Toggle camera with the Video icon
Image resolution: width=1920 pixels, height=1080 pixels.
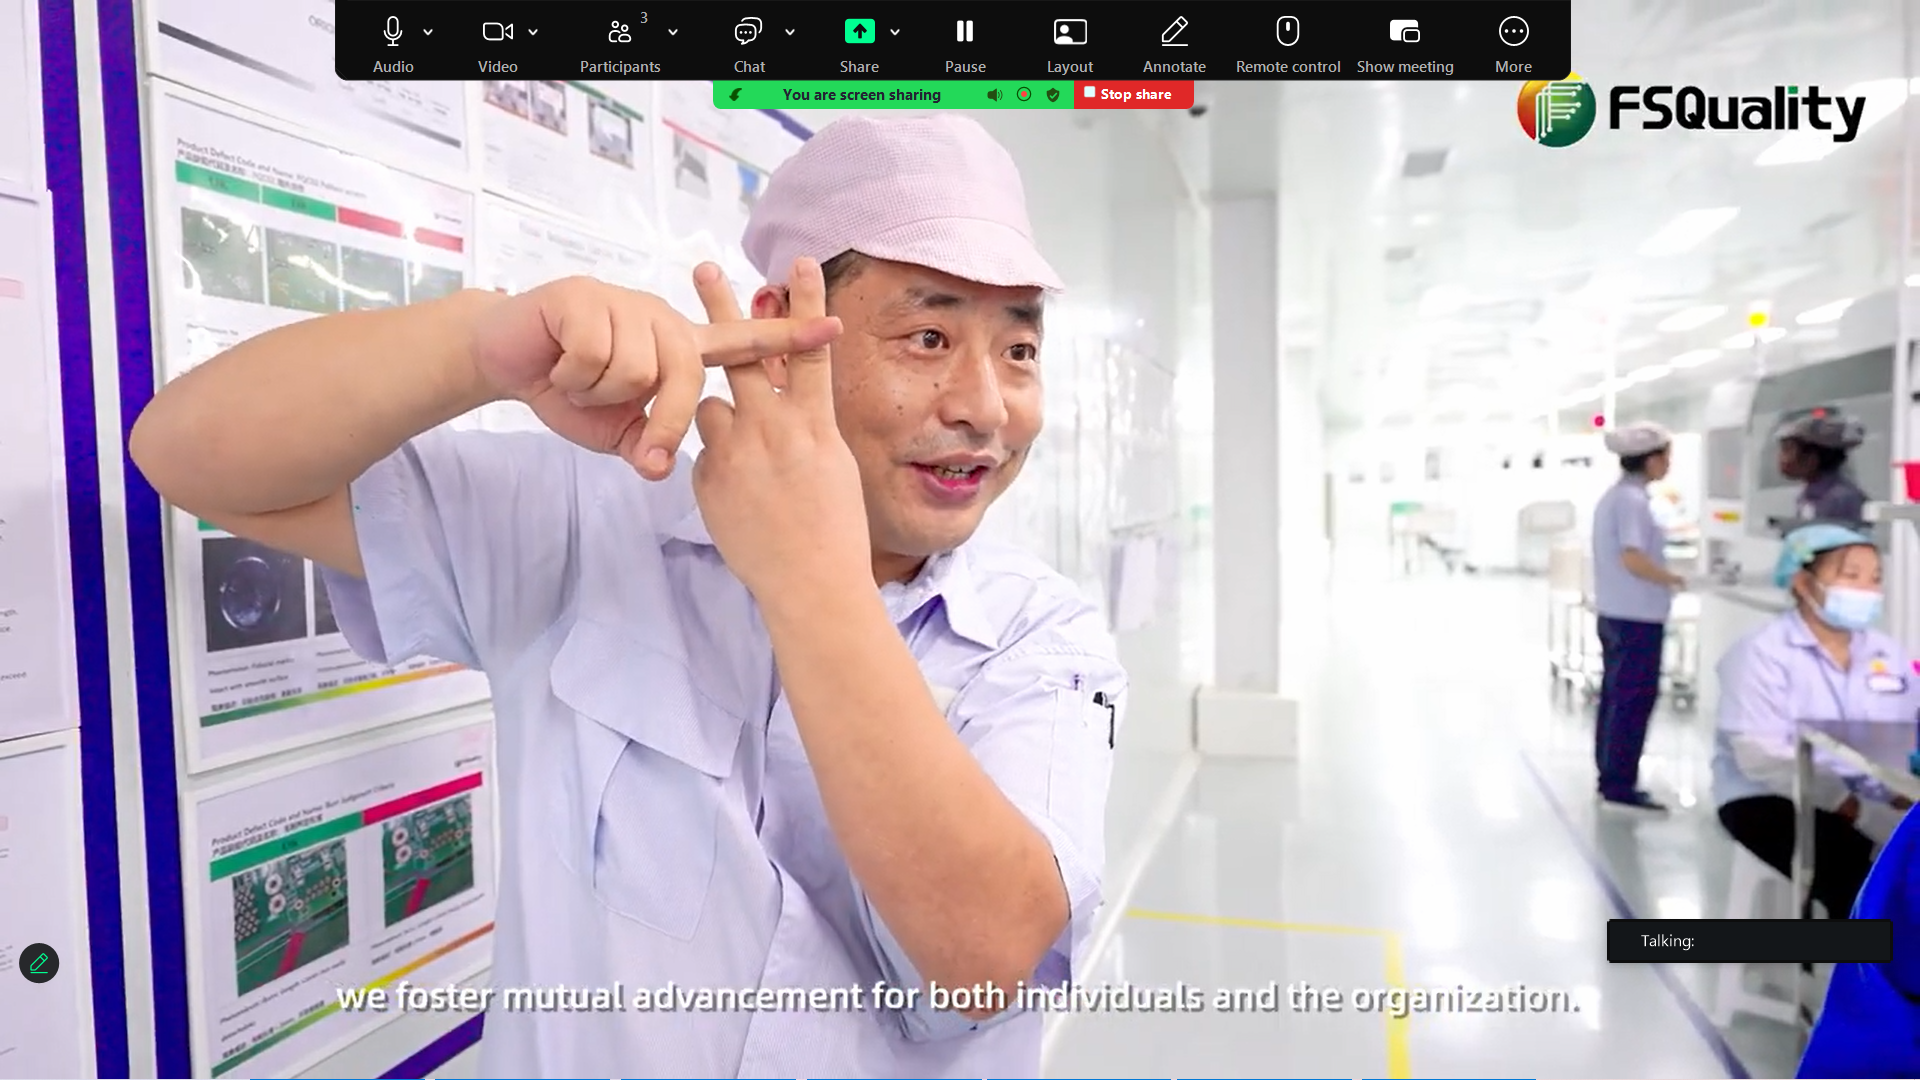coord(497,32)
